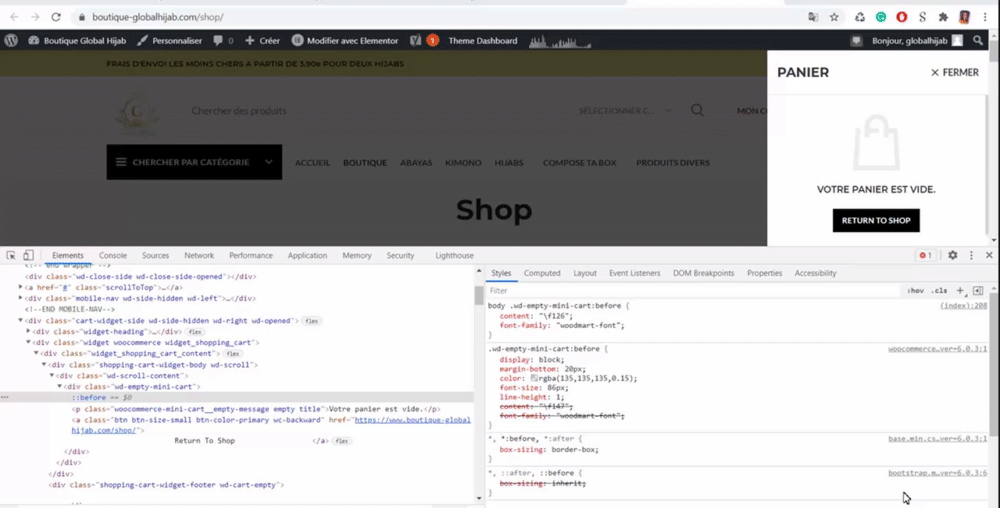Click the new style rule plus icon

[960, 291]
